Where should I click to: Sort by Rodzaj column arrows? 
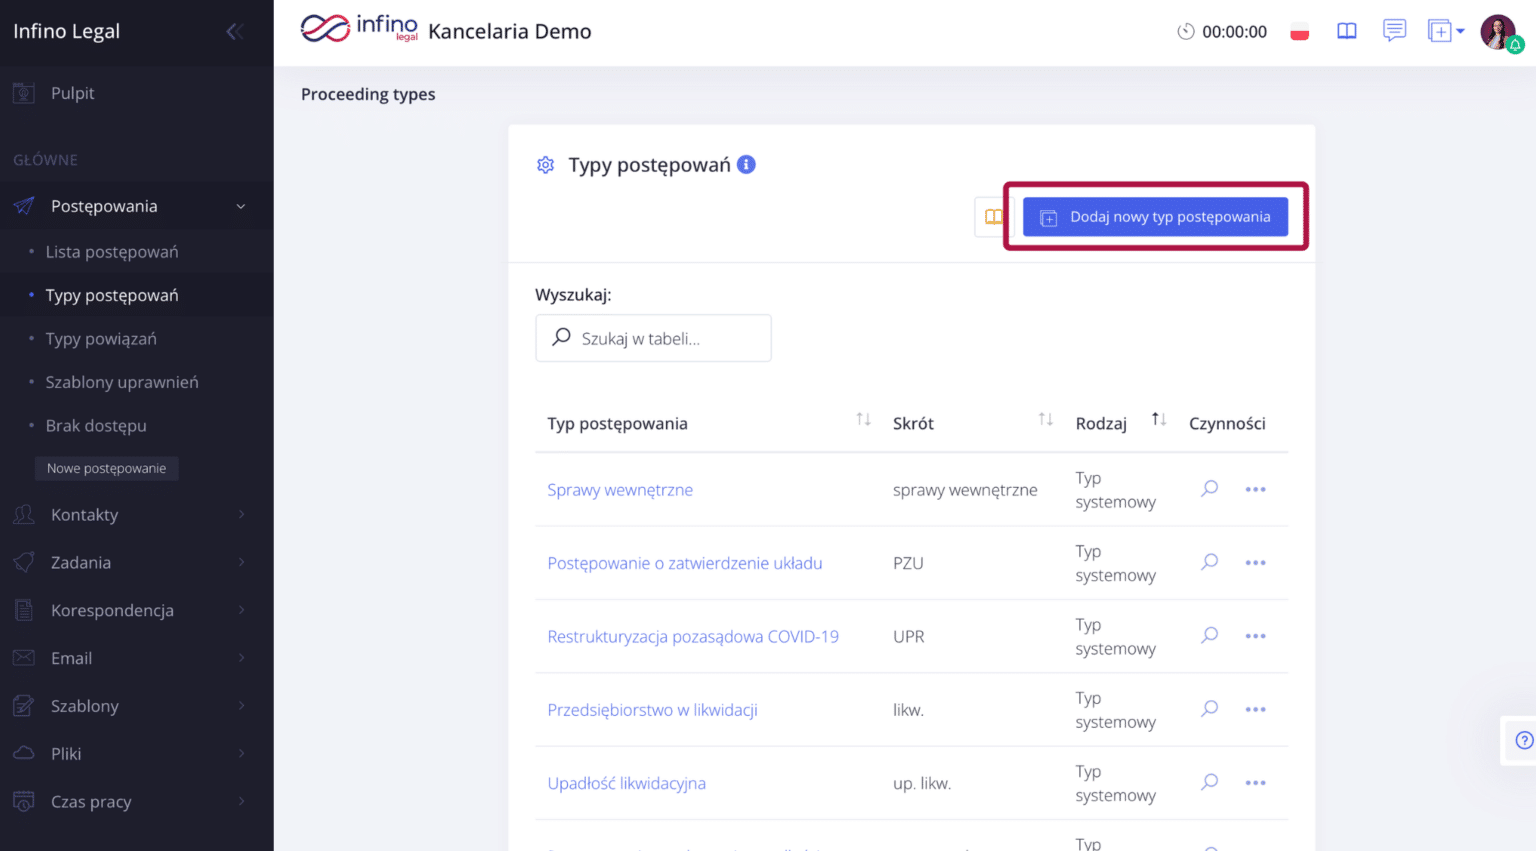coord(1158,420)
